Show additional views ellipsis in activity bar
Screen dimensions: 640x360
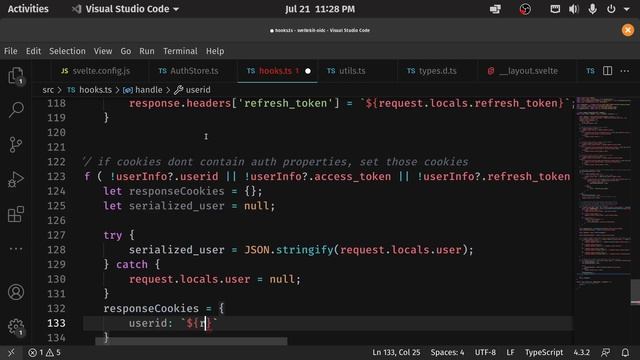click(x=16, y=249)
